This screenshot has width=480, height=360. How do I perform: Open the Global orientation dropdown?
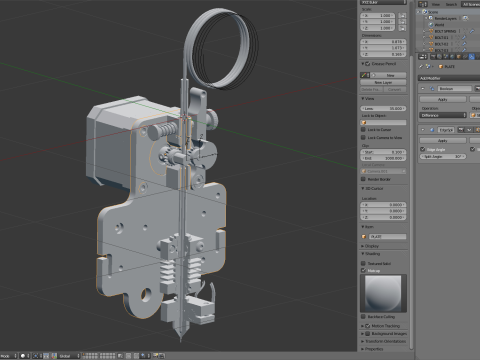point(69,356)
